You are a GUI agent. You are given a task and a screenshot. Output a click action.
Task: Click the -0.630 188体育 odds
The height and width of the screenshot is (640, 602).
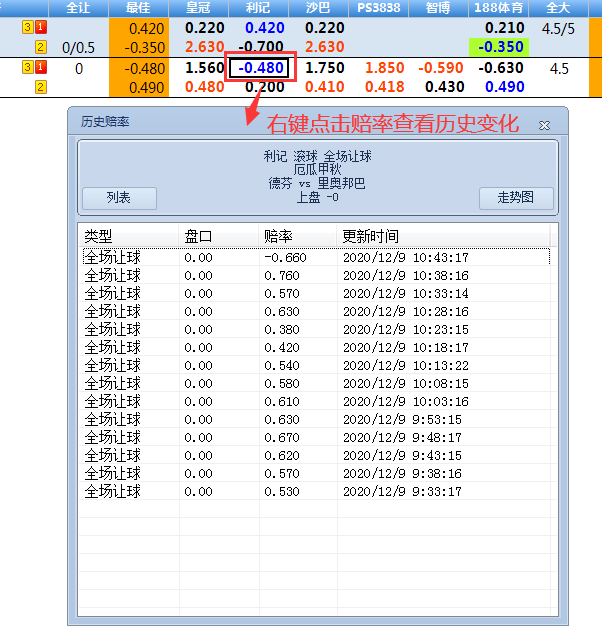coord(501,68)
